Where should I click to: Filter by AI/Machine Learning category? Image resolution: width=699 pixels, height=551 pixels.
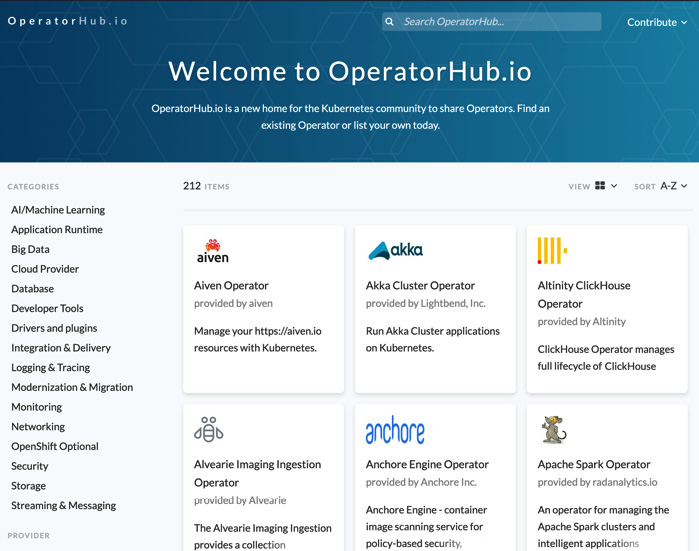point(58,210)
